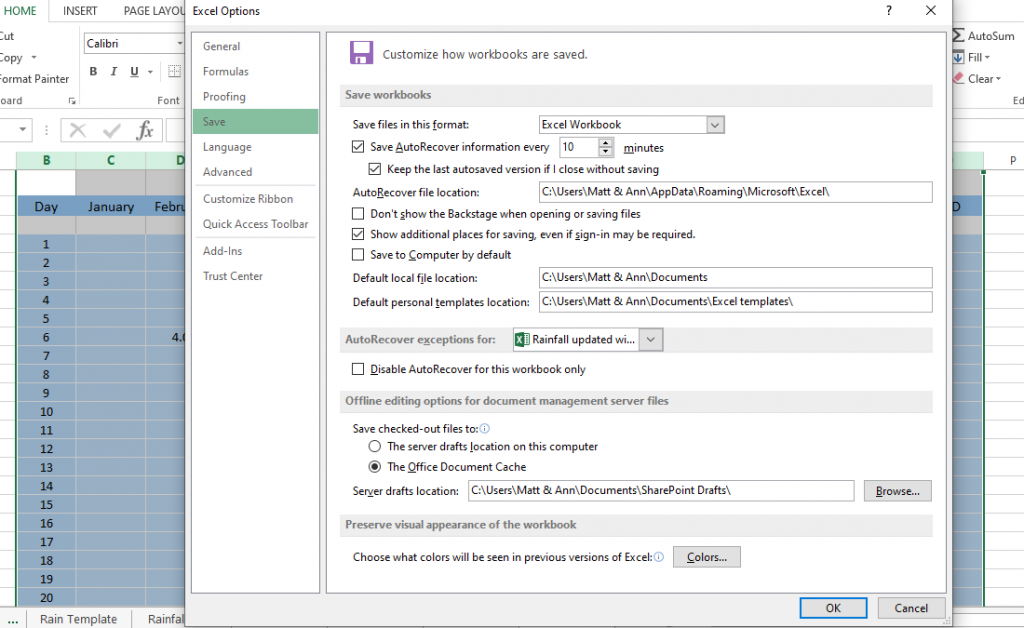Select The Office Document Cache radio button

(375, 467)
